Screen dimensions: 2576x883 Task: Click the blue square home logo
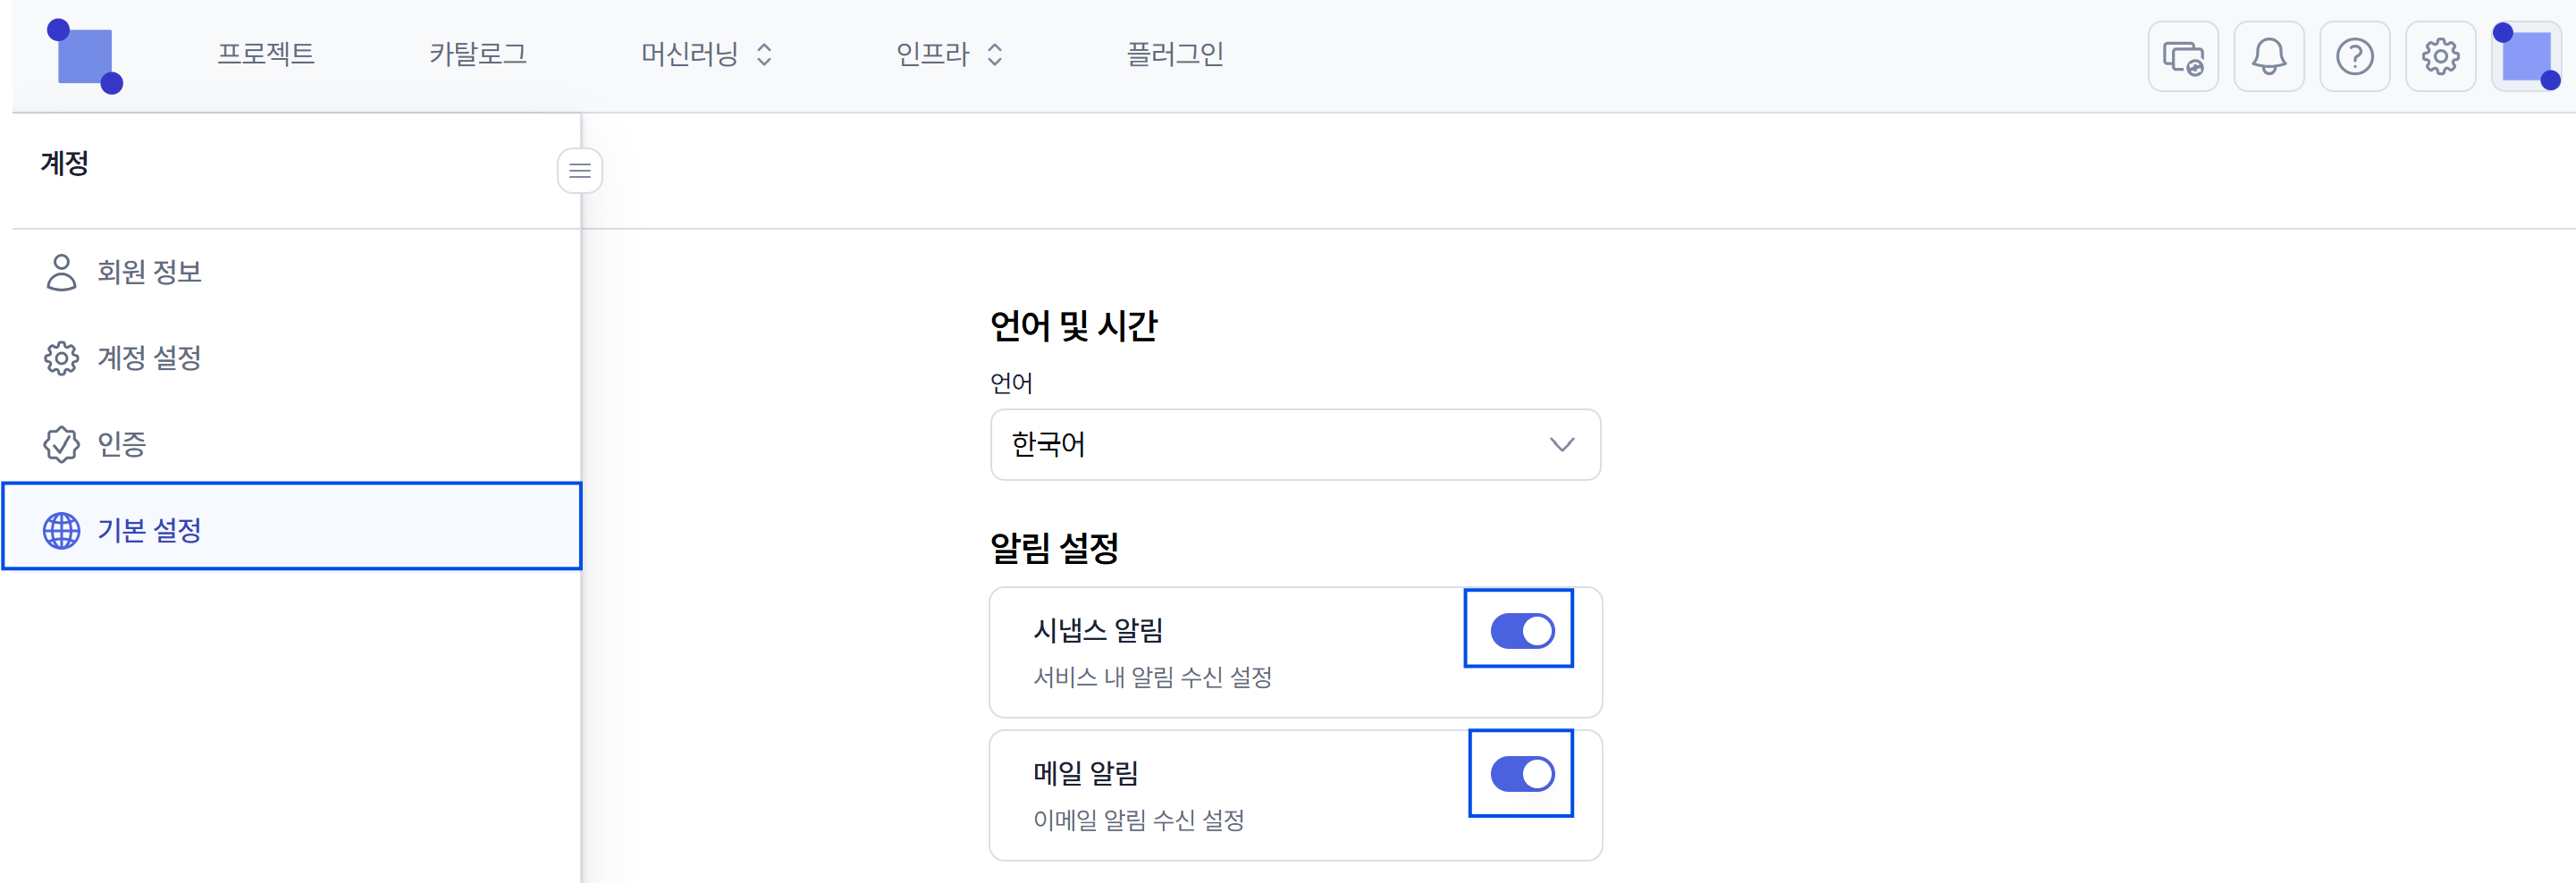85,57
